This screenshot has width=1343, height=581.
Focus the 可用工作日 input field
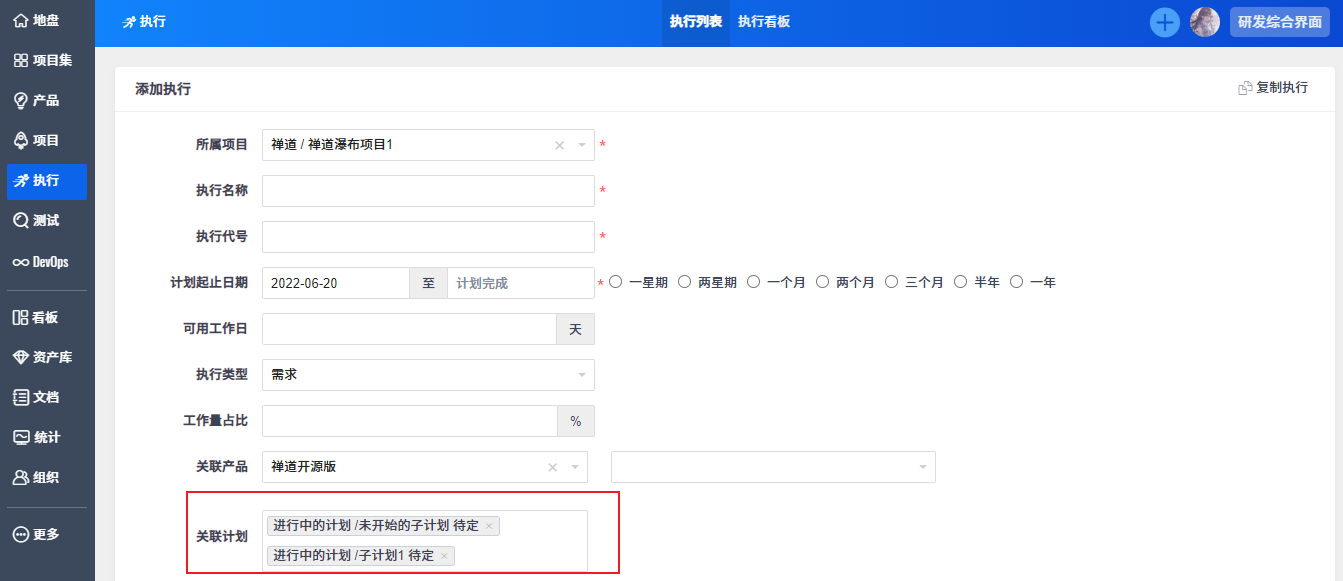(409, 329)
